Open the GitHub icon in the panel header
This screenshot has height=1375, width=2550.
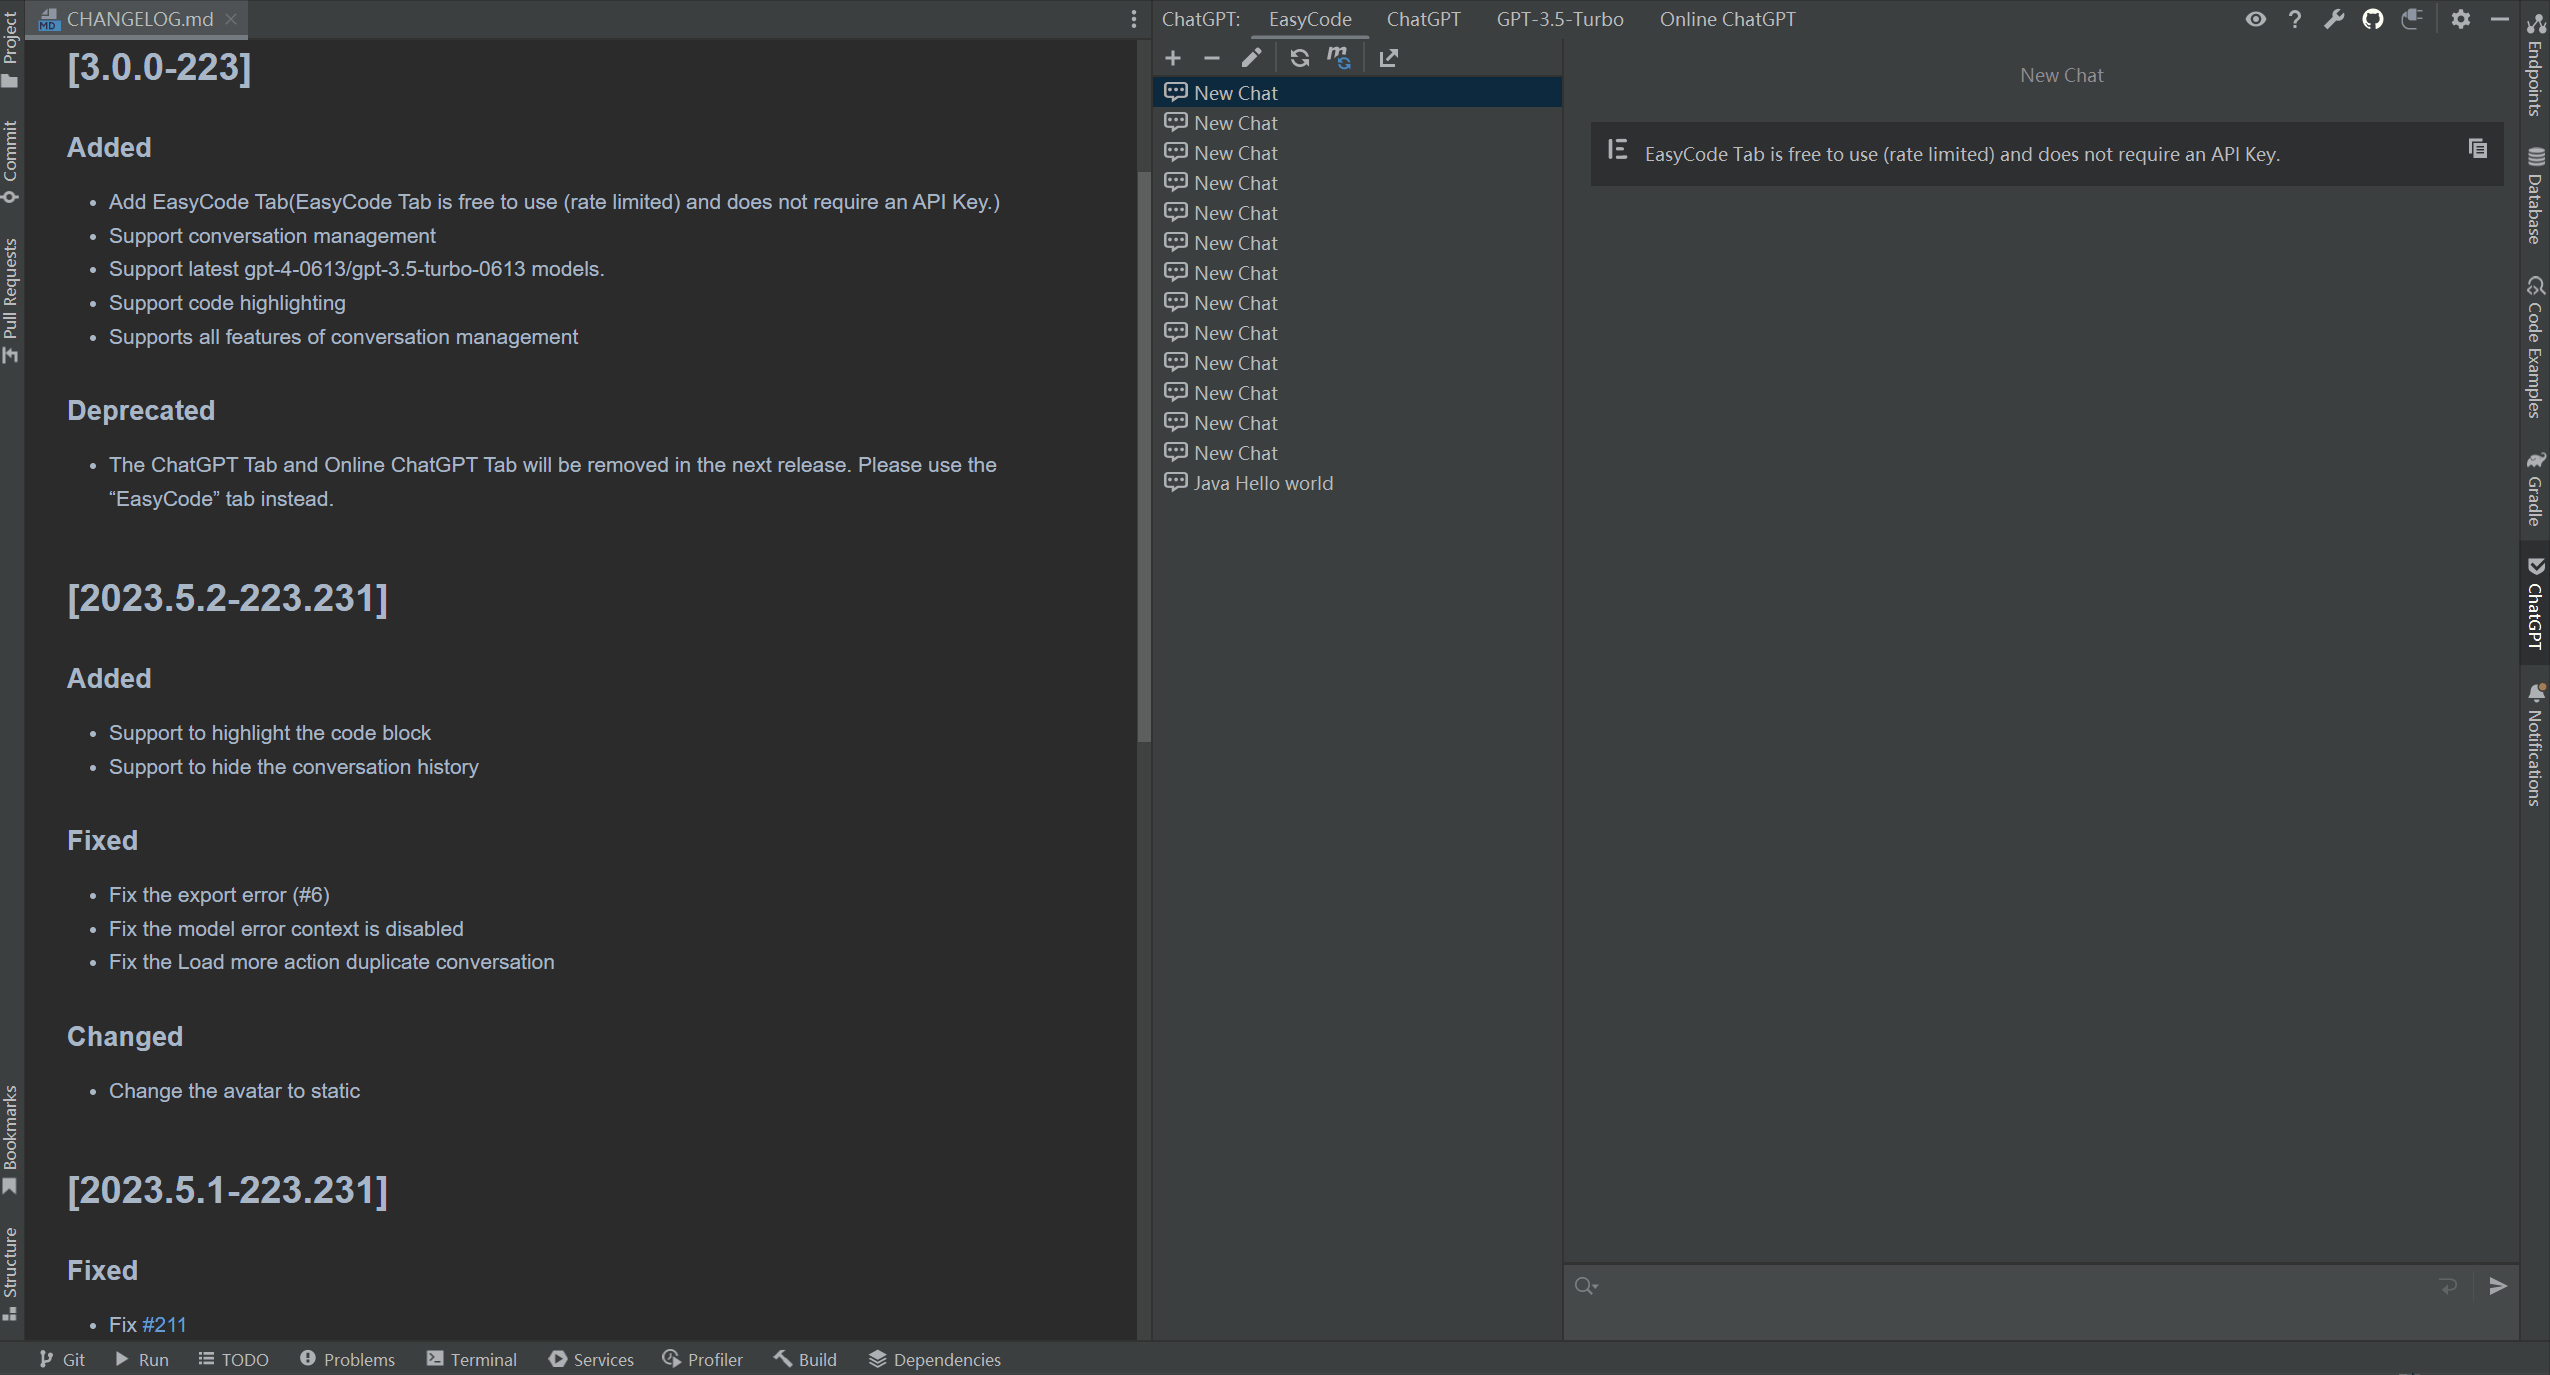2372,19
